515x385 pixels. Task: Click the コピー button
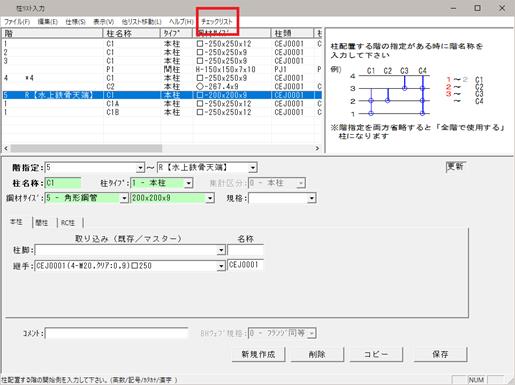point(376,354)
